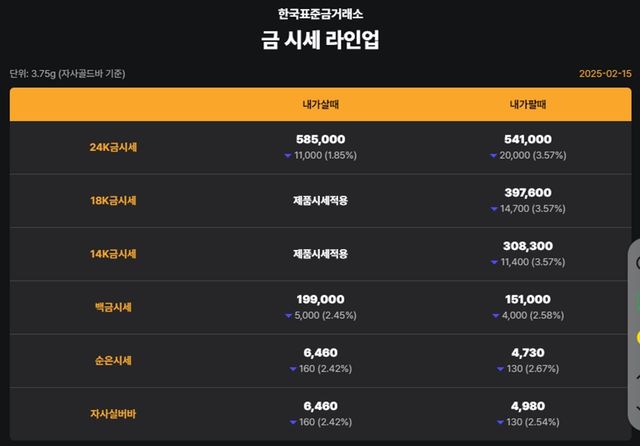Click the down arrow beside 130 (2.54%)
This screenshot has width=640, height=446.
coord(502,422)
